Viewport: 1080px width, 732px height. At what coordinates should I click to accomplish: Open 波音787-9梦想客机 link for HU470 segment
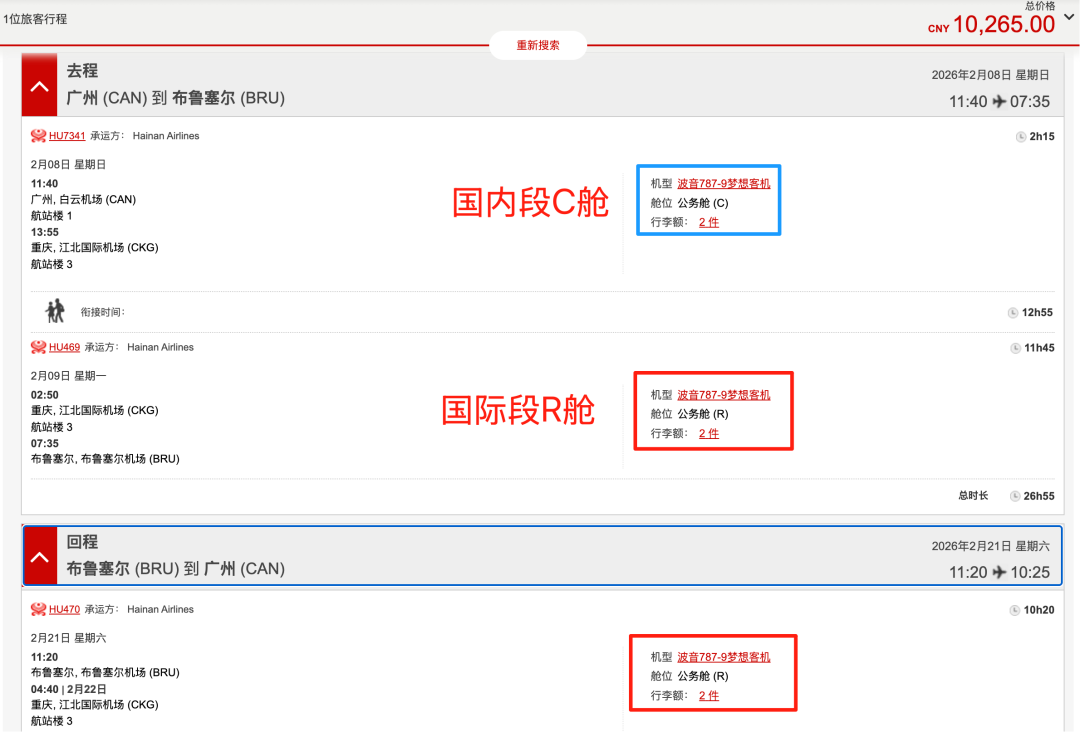pyautogui.click(x=723, y=657)
